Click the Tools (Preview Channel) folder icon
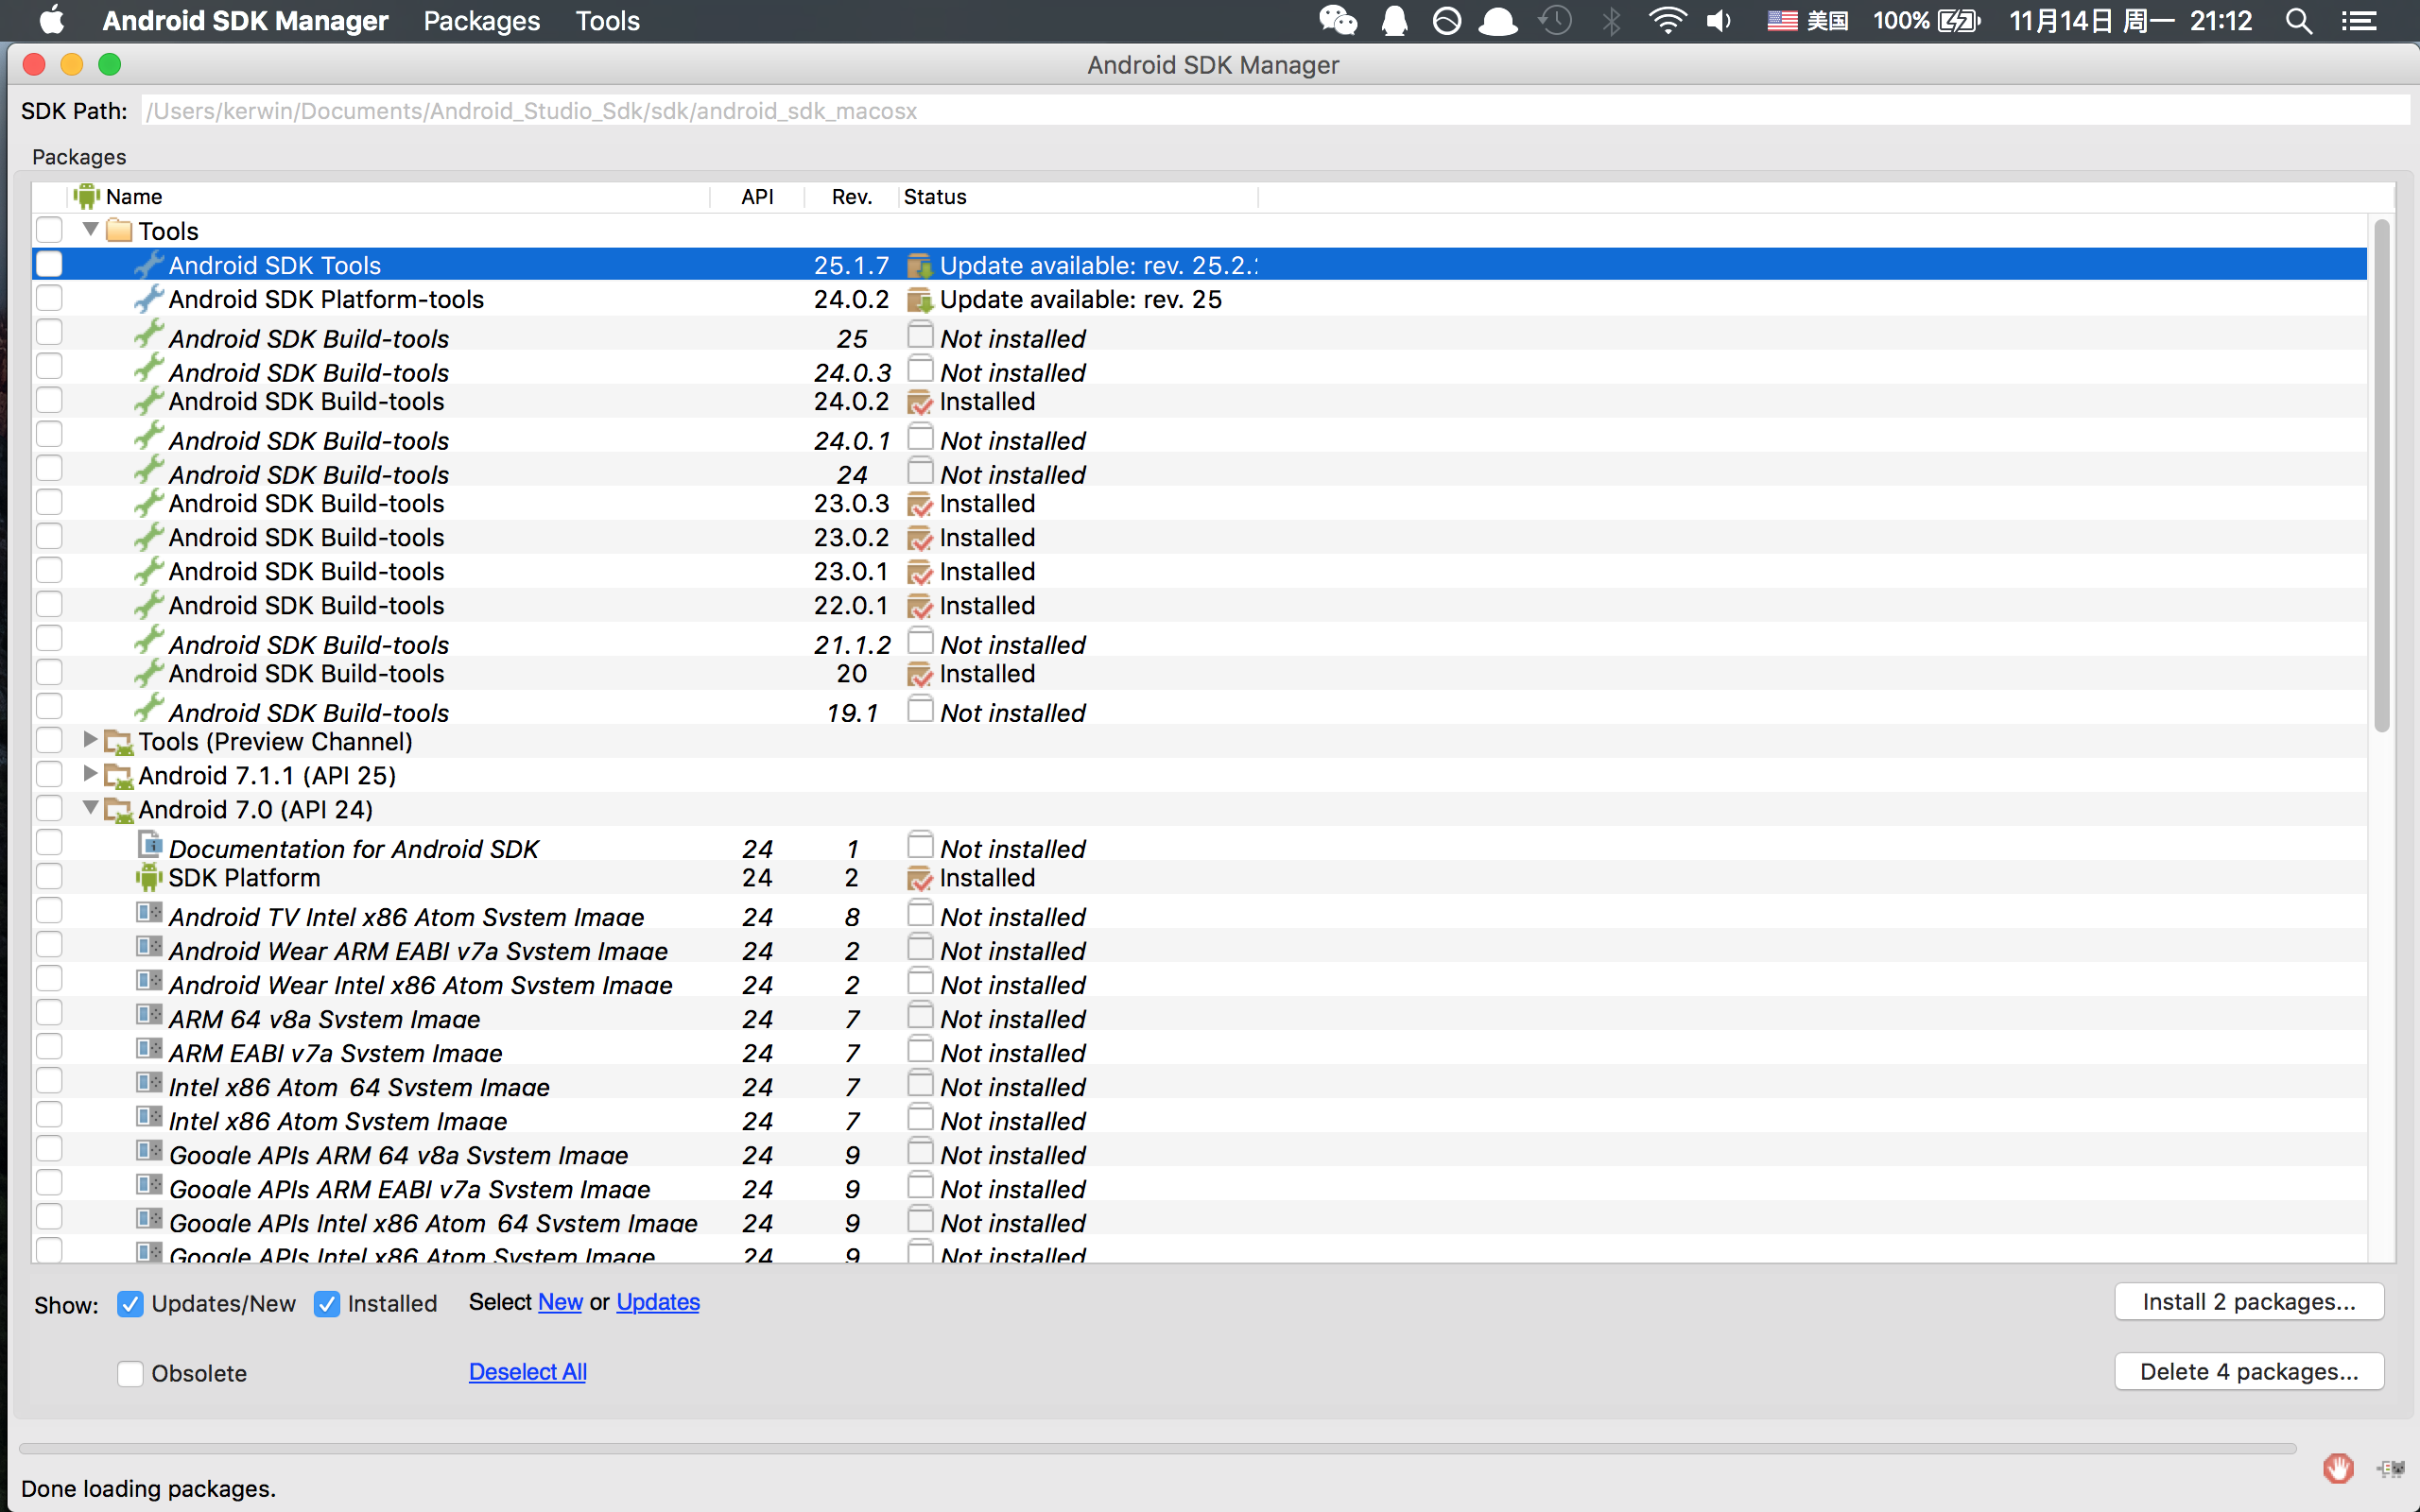Image resolution: width=2420 pixels, height=1512 pixels. 119,742
